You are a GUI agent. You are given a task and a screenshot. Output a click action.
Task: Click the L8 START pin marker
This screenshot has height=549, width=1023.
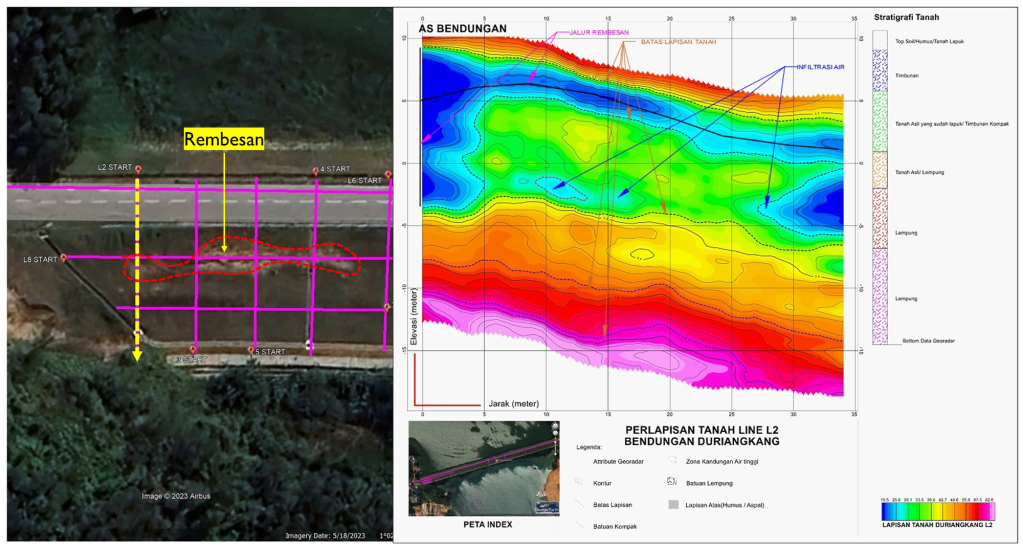64,258
